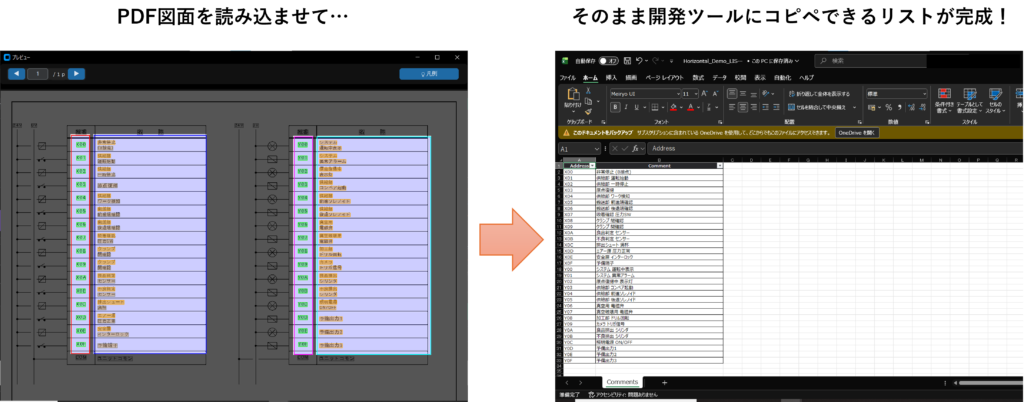Go to next page in preview window

pos(76,74)
